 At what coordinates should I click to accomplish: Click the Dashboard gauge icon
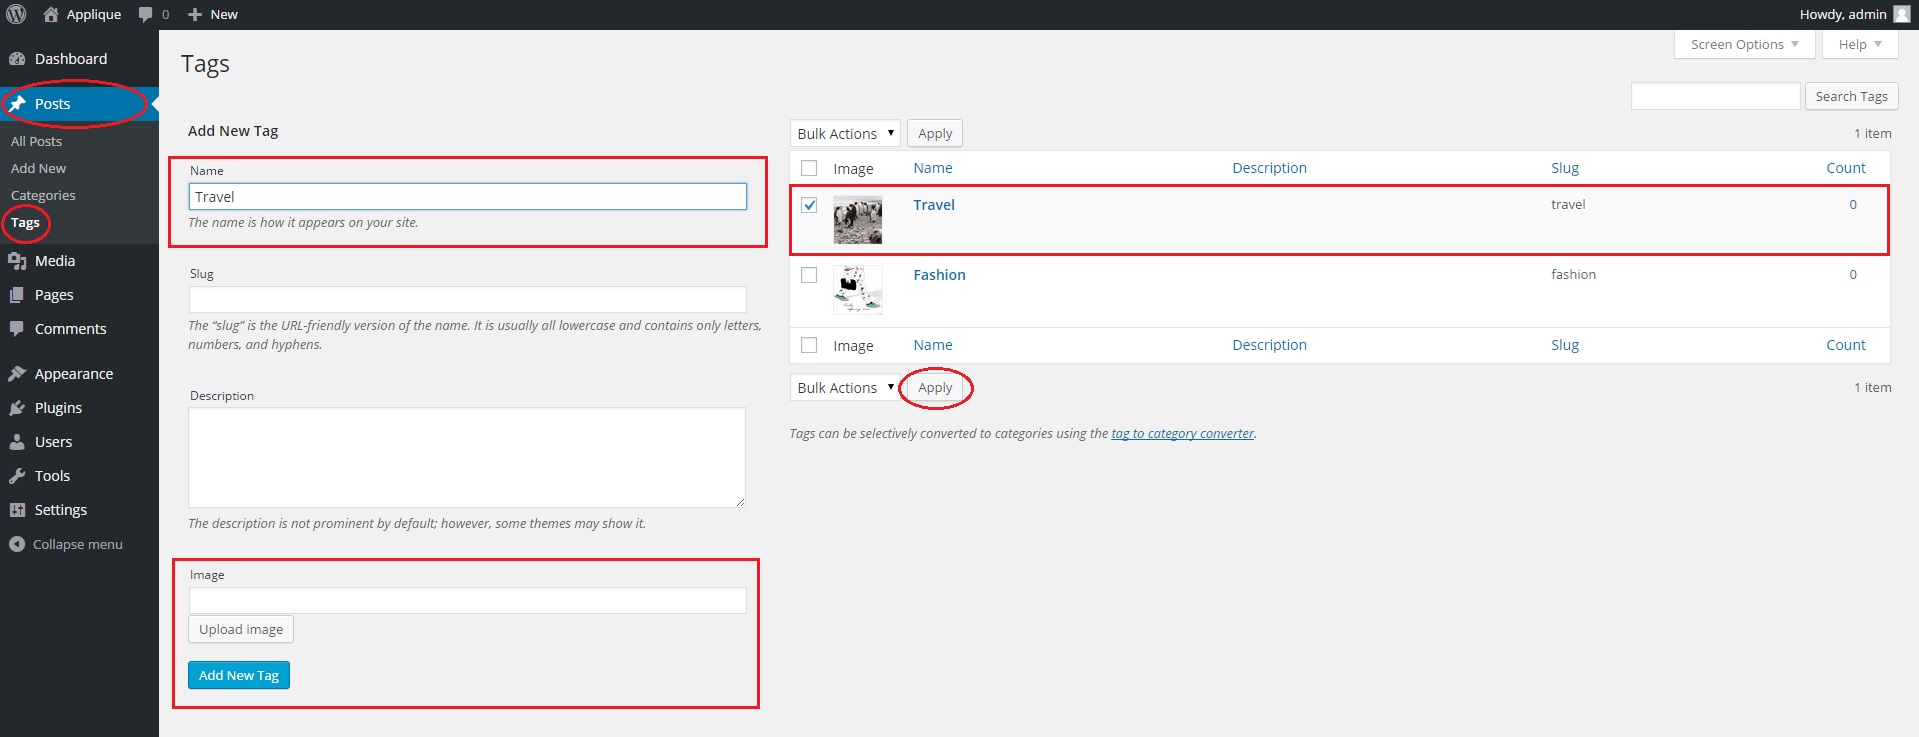17,59
